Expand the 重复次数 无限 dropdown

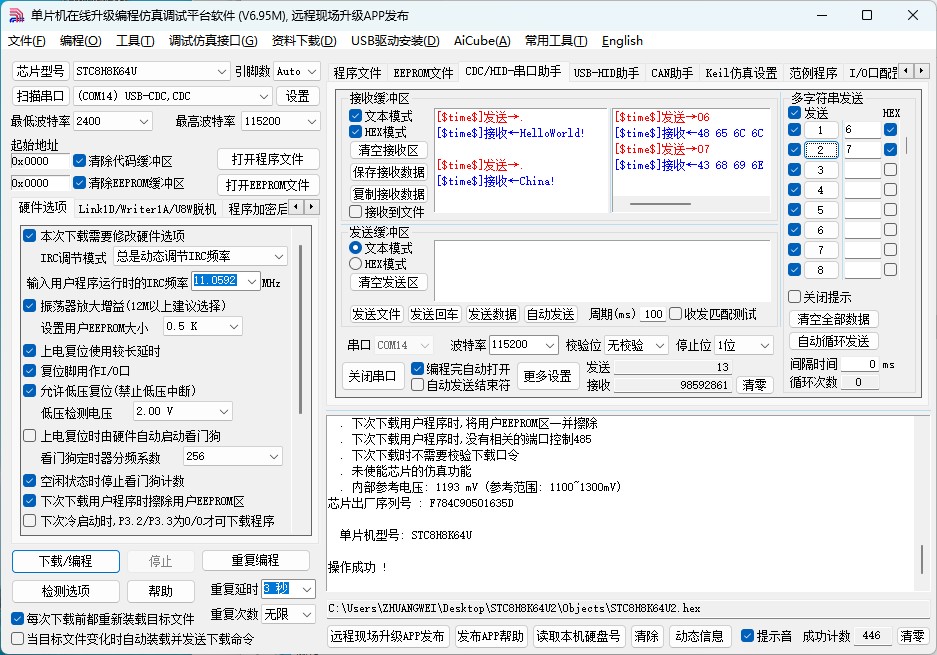pos(307,614)
